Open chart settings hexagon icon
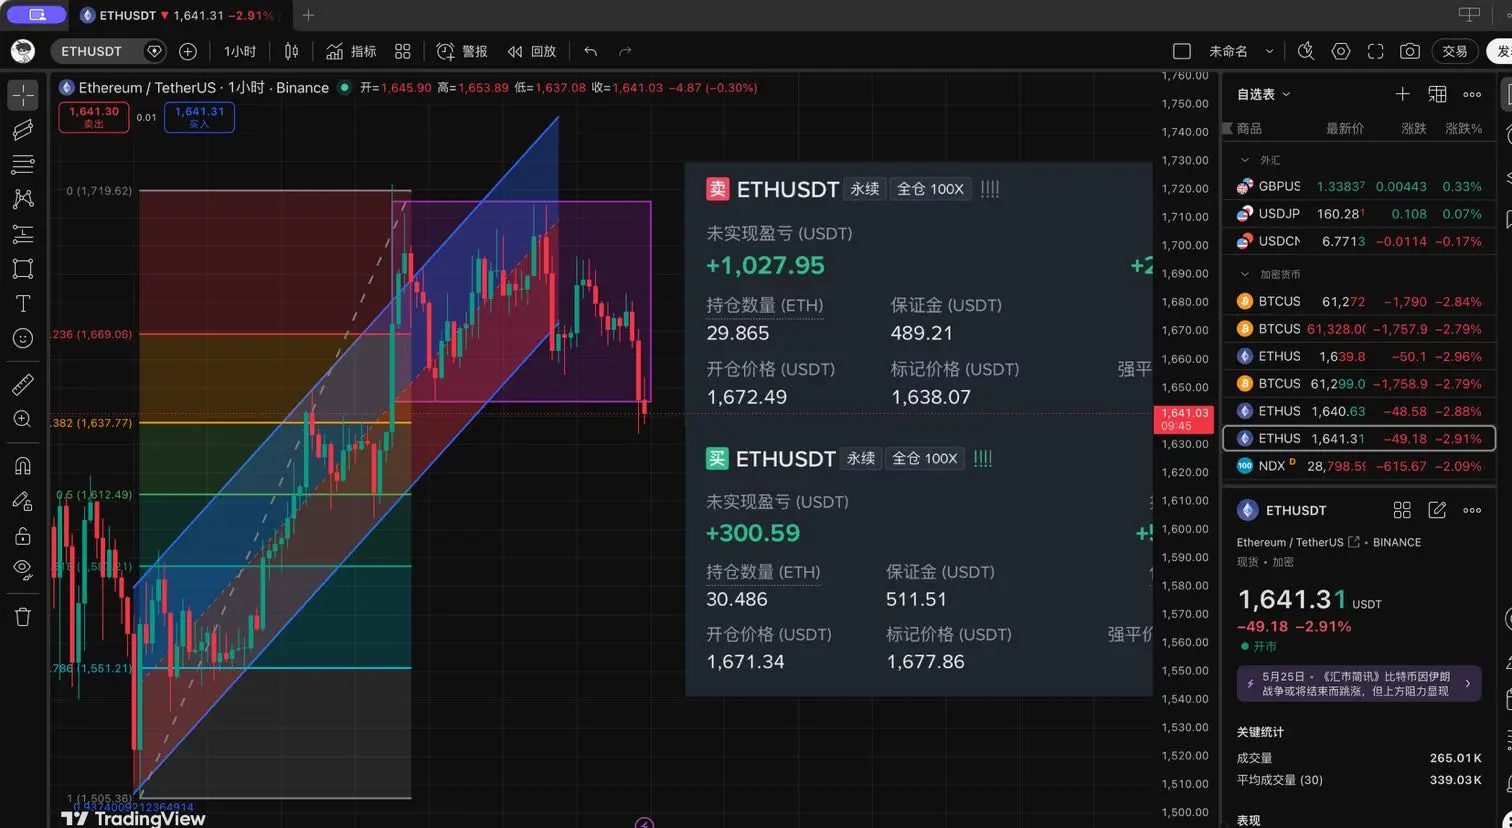The height and width of the screenshot is (828, 1512). (x=1341, y=51)
